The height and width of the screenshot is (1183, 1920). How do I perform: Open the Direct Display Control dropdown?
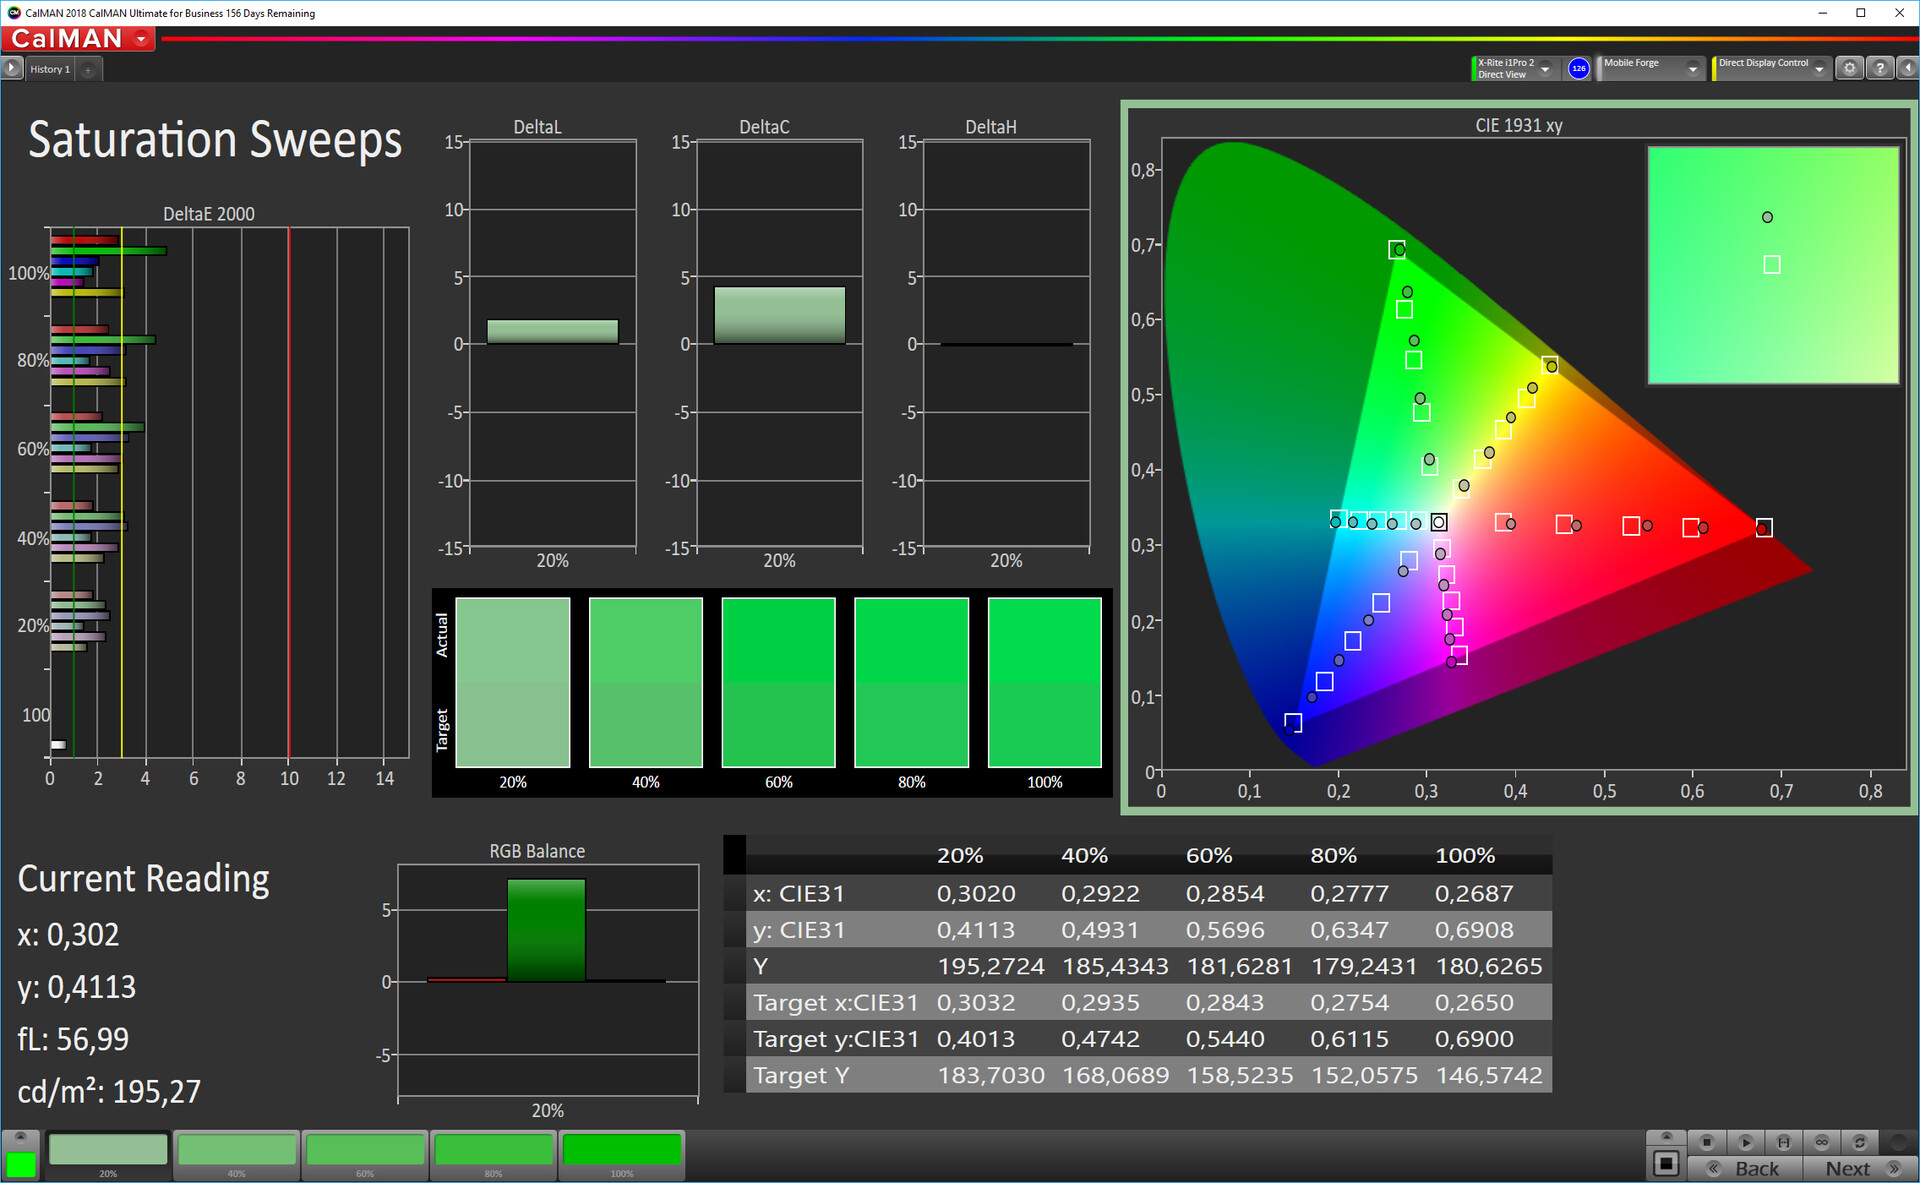(1819, 69)
